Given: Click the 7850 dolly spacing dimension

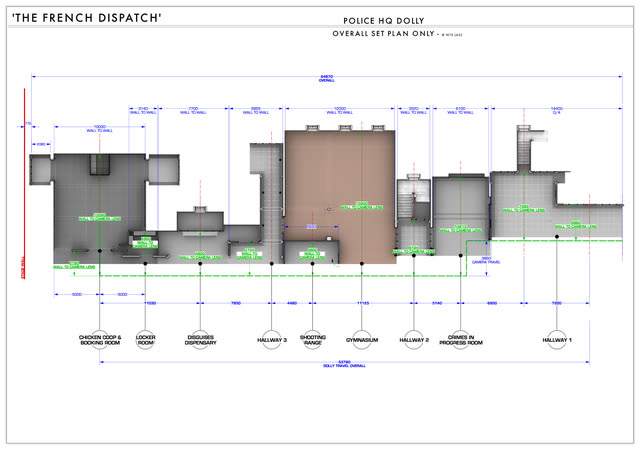Looking at the screenshot, I should pyautogui.click(x=236, y=303).
